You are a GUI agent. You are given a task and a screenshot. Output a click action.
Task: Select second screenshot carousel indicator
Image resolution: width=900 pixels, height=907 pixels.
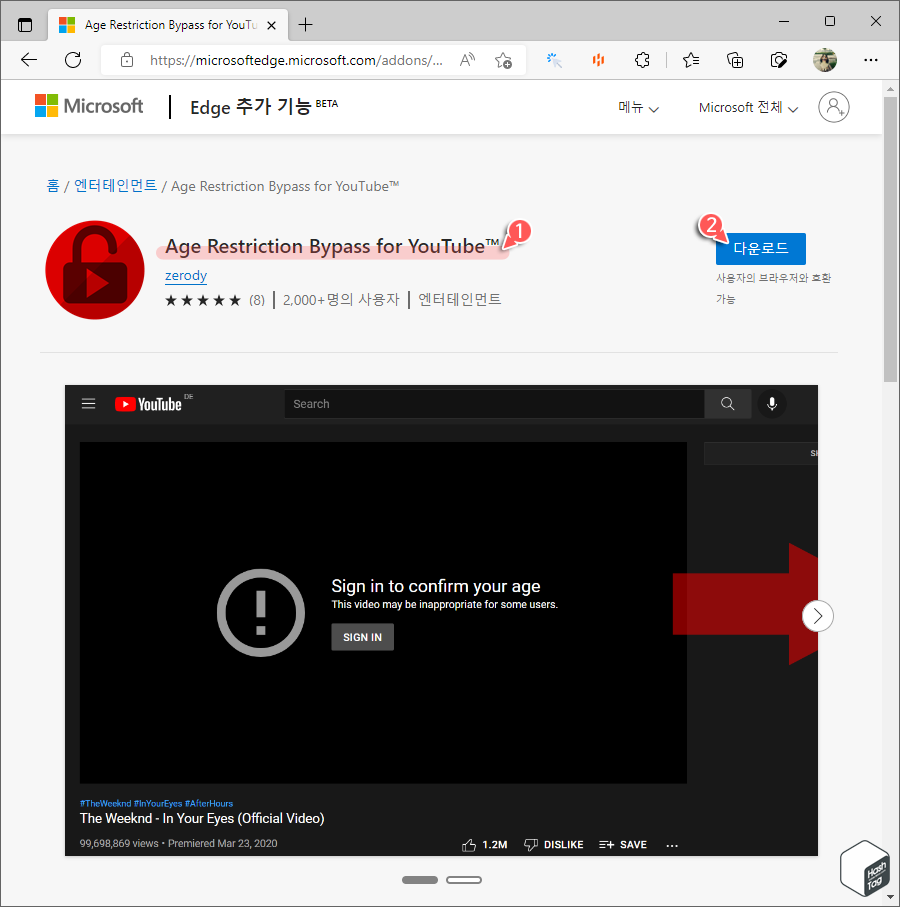[464, 880]
